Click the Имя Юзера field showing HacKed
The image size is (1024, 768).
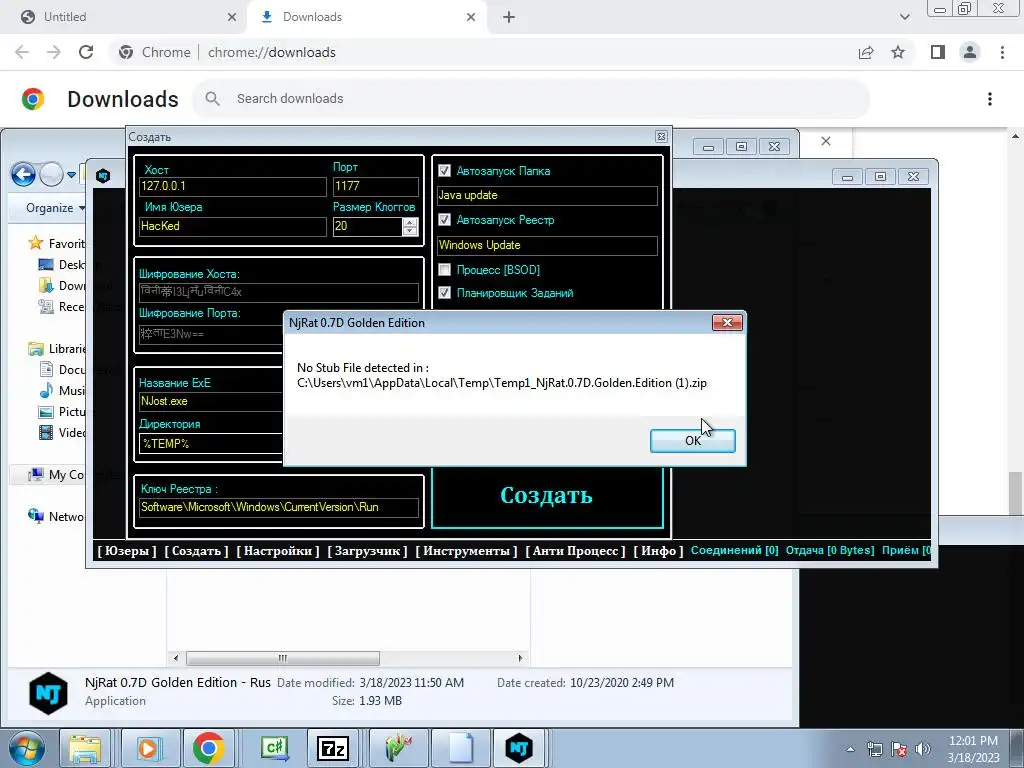pos(232,227)
